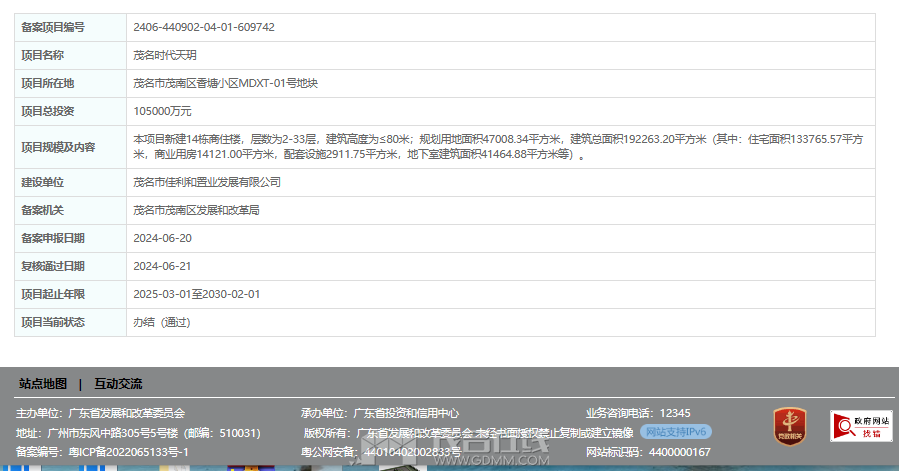Click the 项目所在地 label cell
899x471 pixels.
click(71, 83)
